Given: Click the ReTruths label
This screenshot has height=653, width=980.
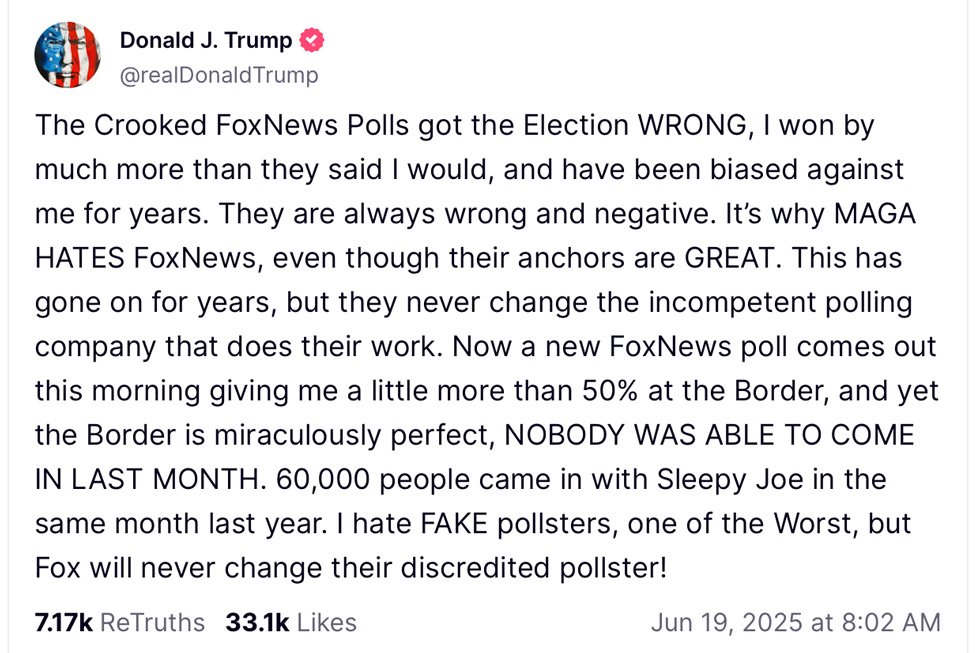Looking at the screenshot, I should point(152,622).
